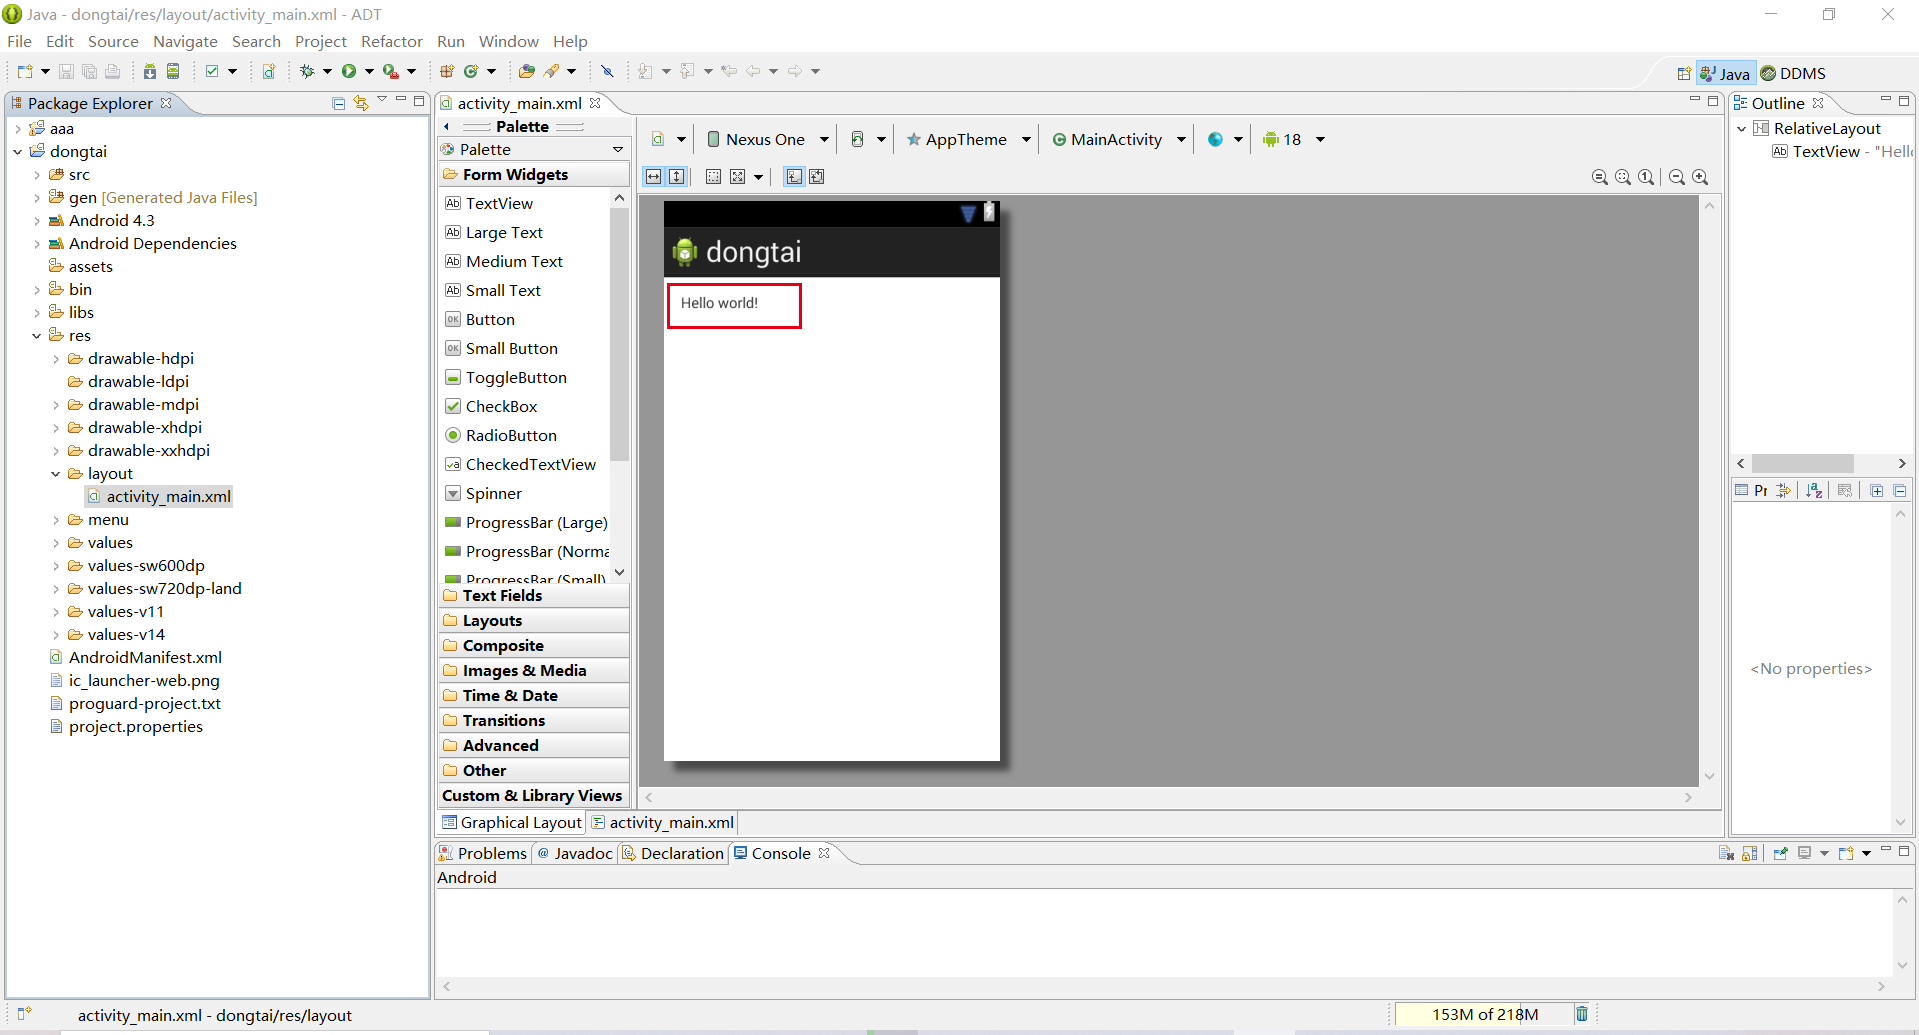1919x1035 pixels.
Task: Click the New wizard icon
Action: 25,71
